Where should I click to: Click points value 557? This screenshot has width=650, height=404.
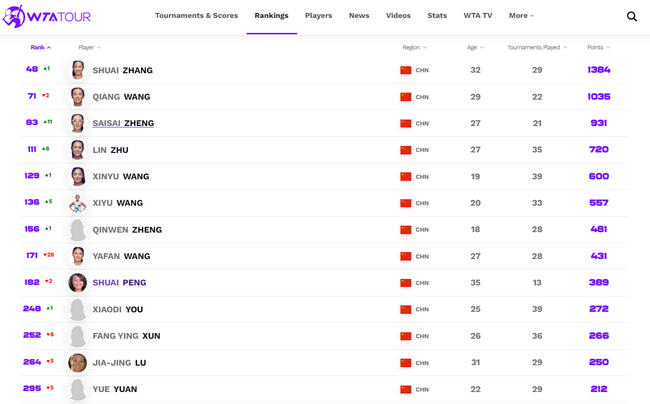coord(599,203)
